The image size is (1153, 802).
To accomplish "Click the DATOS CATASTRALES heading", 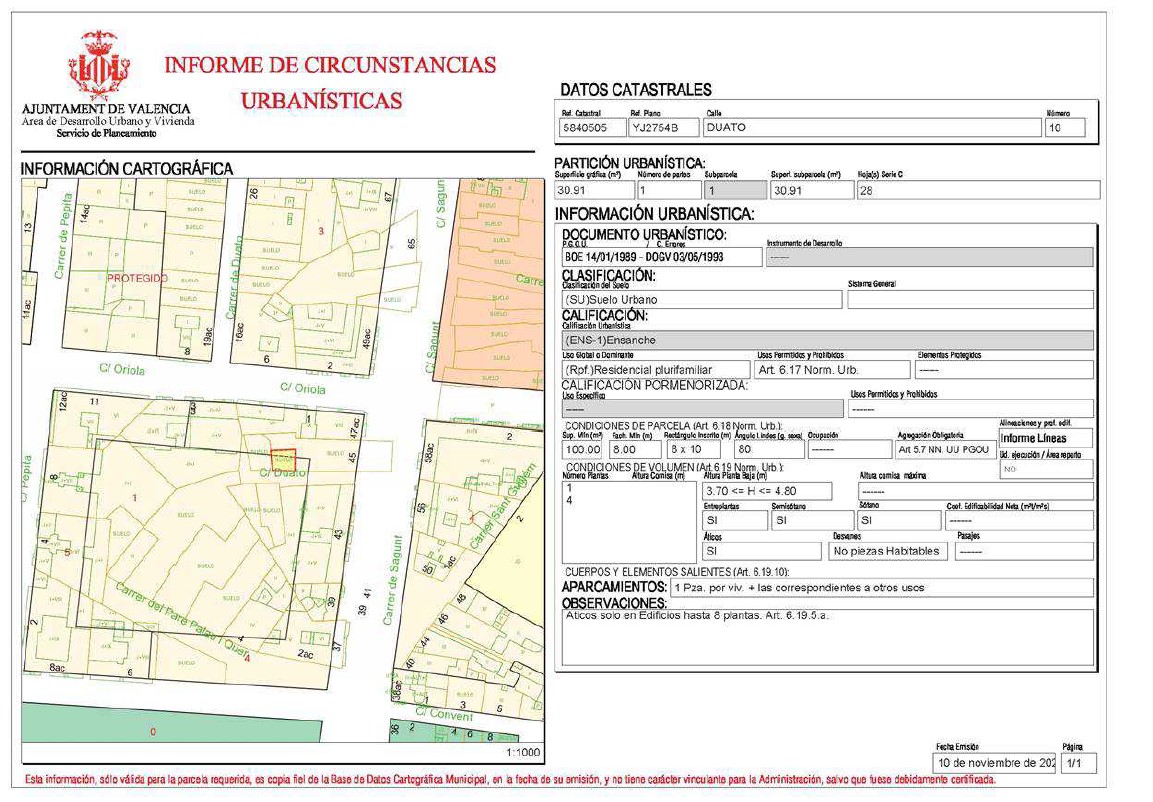I will [636, 90].
